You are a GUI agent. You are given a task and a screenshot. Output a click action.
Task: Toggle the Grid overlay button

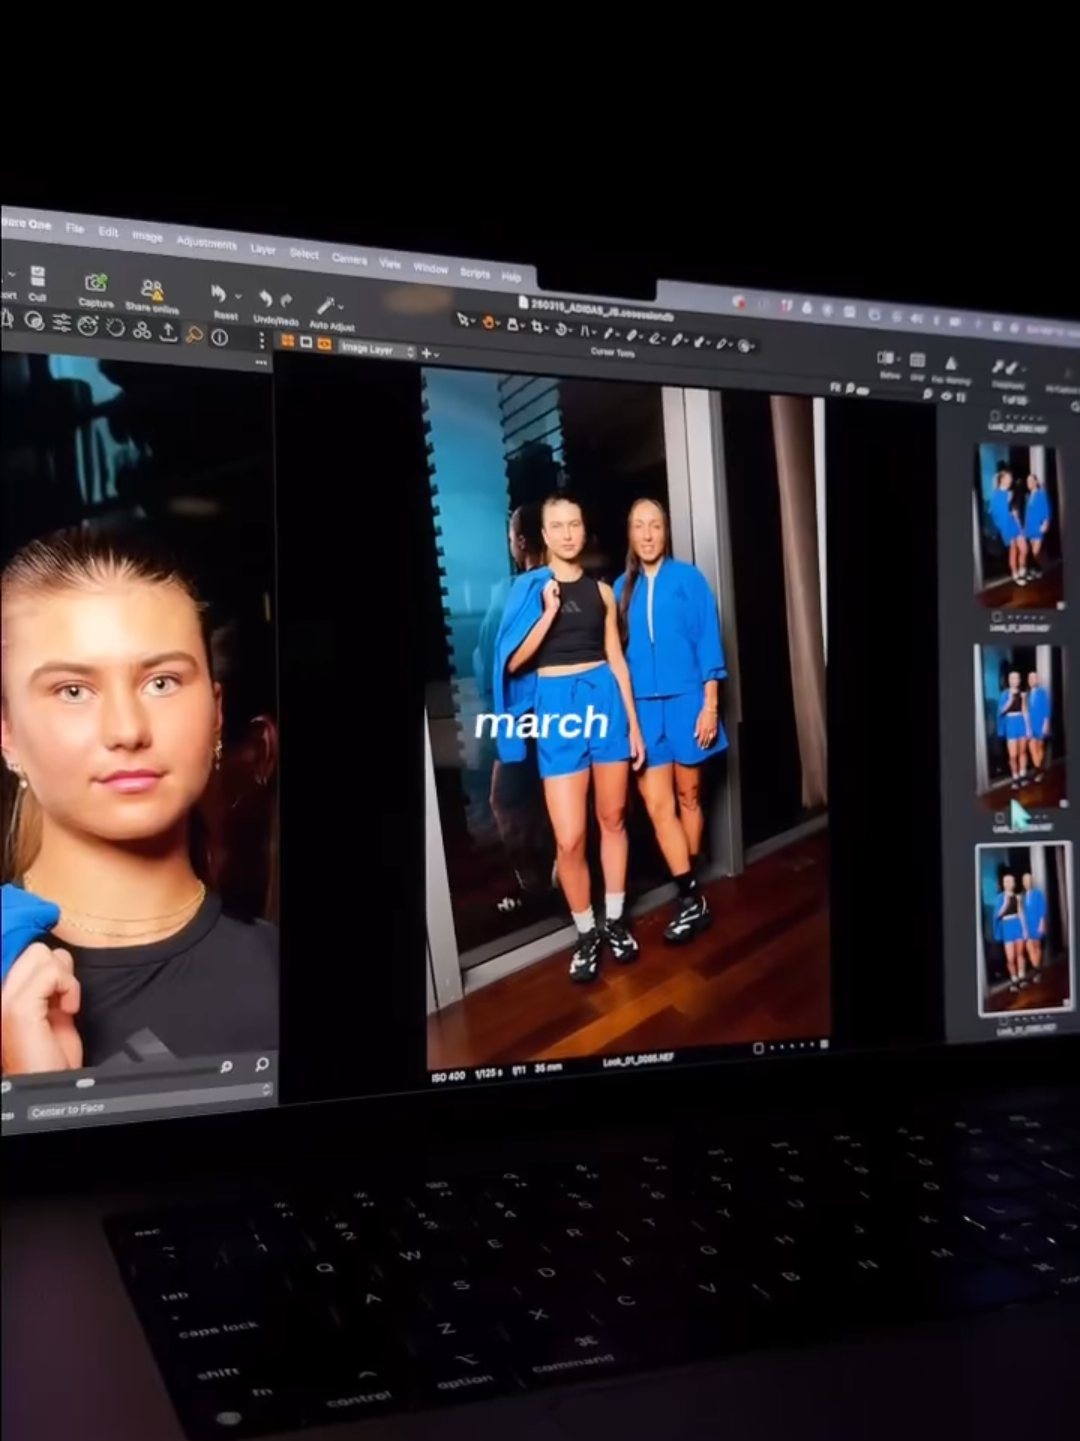[917, 361]
